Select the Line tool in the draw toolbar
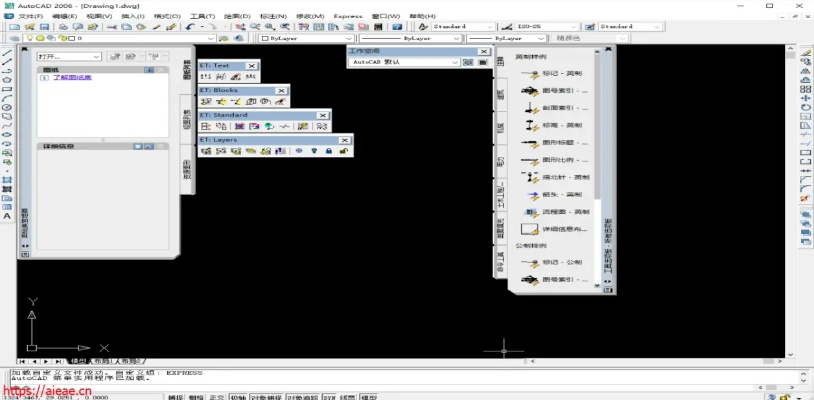This screenshot has width=814, height=400. tap(7, 52)
